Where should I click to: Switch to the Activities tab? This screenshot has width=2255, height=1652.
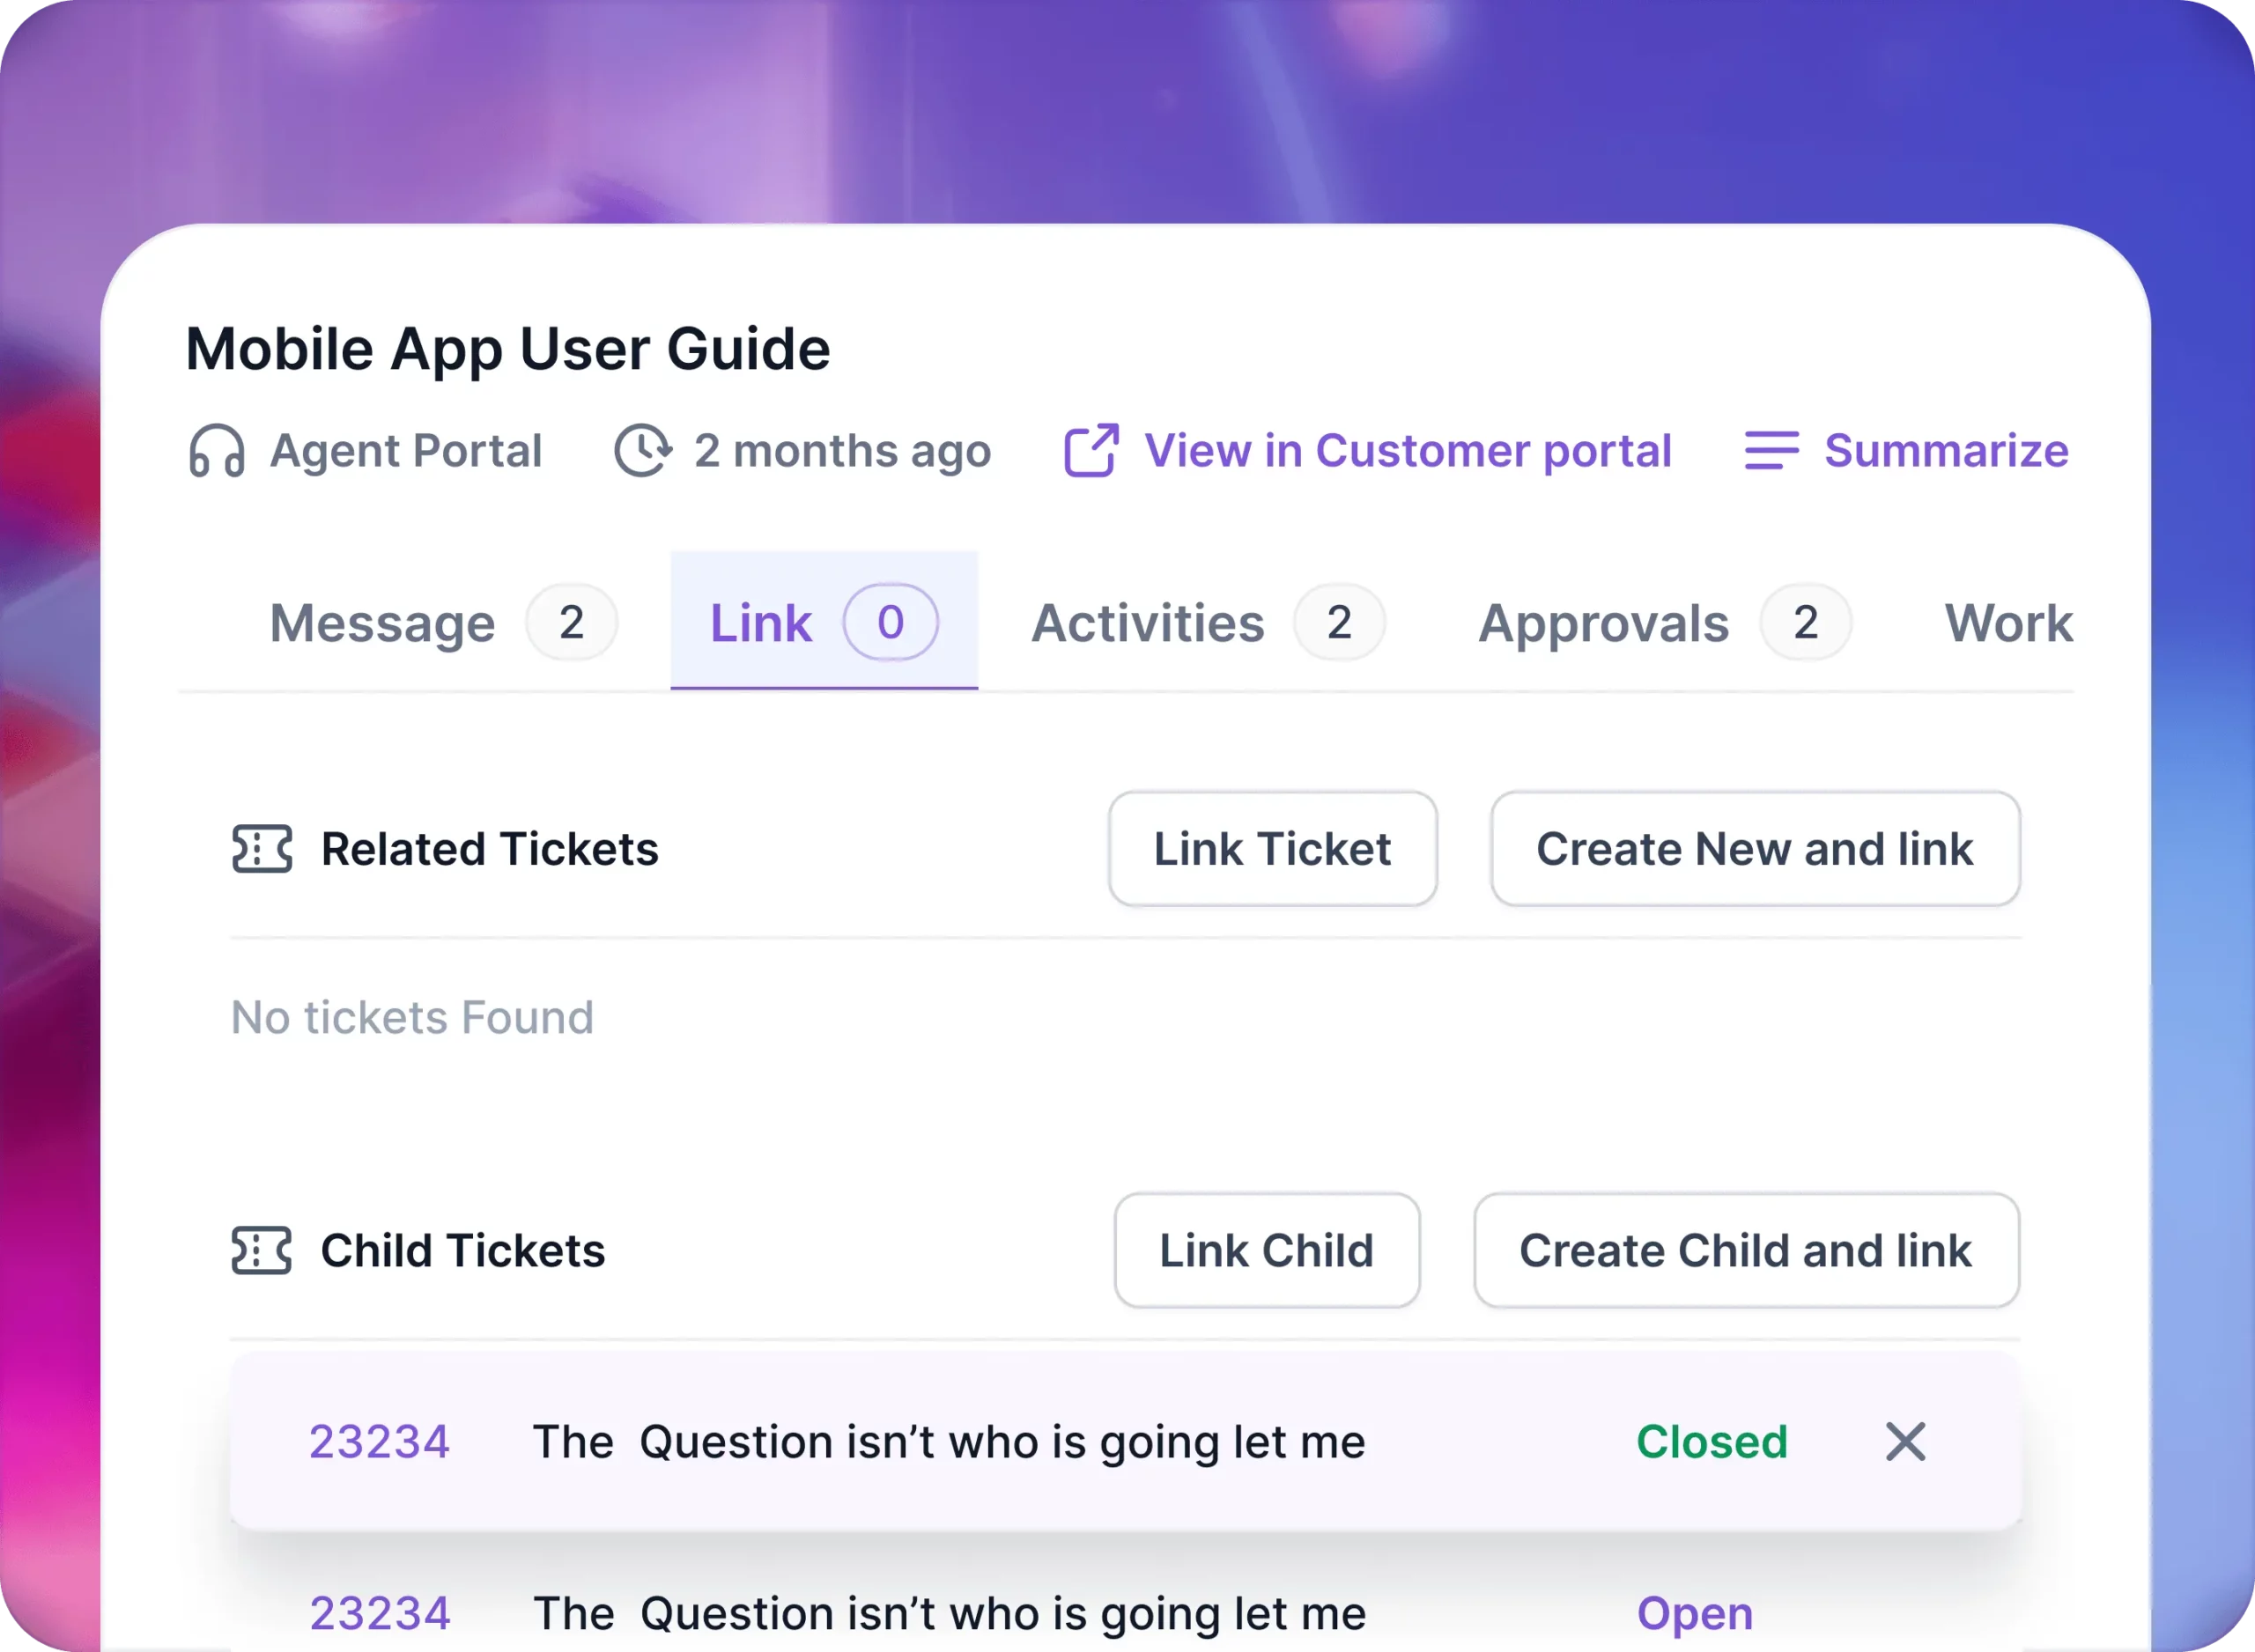[1147, 622]
